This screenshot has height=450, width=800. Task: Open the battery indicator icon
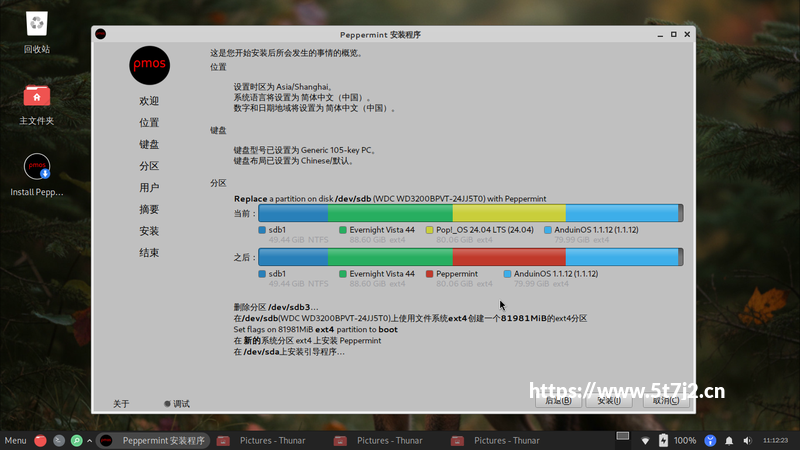click(x=663, y=440)
